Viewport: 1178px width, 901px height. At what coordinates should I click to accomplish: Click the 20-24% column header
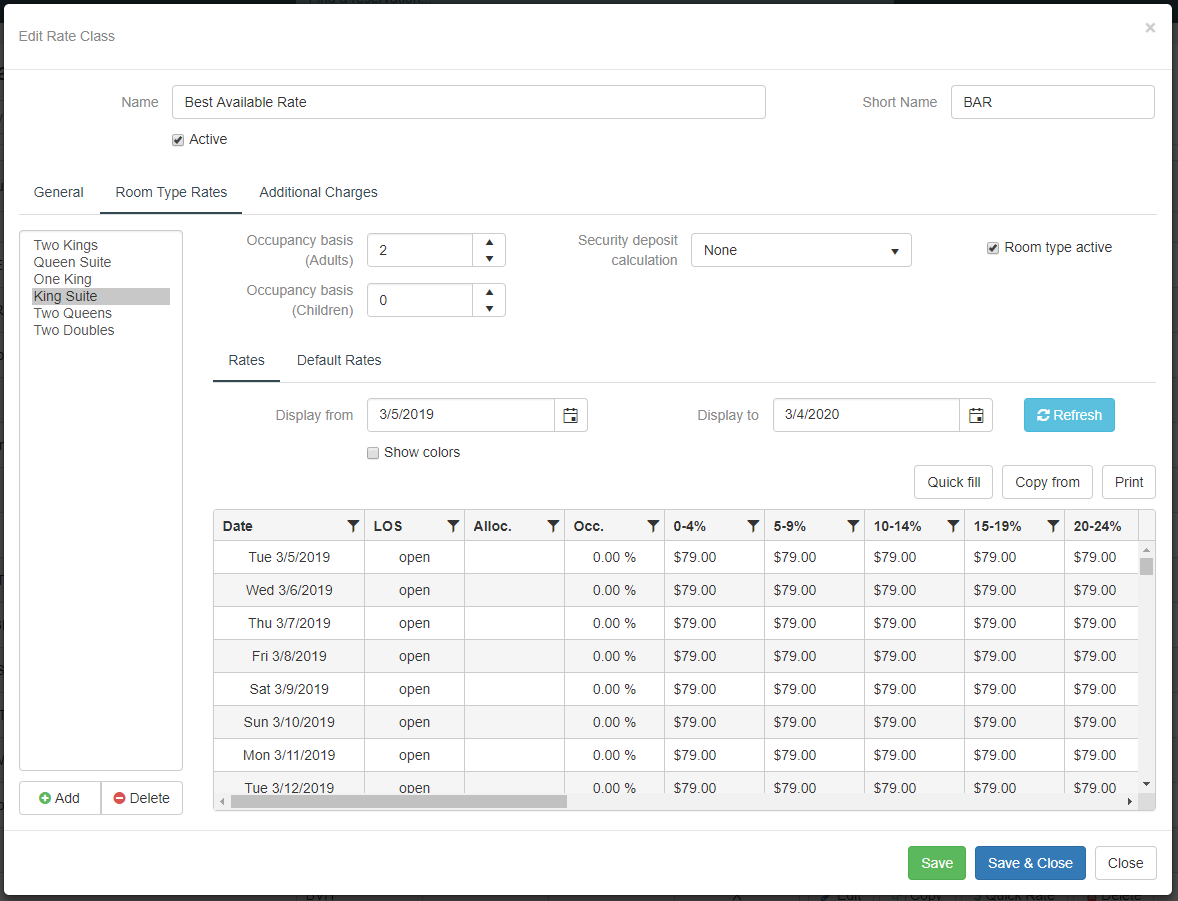1101,526
